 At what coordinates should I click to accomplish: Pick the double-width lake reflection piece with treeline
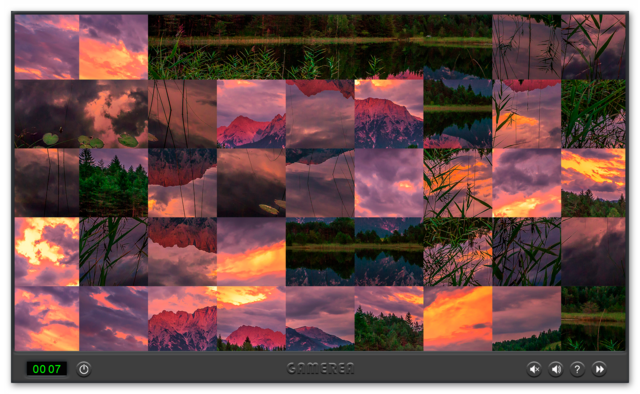[x=355, y=252]
